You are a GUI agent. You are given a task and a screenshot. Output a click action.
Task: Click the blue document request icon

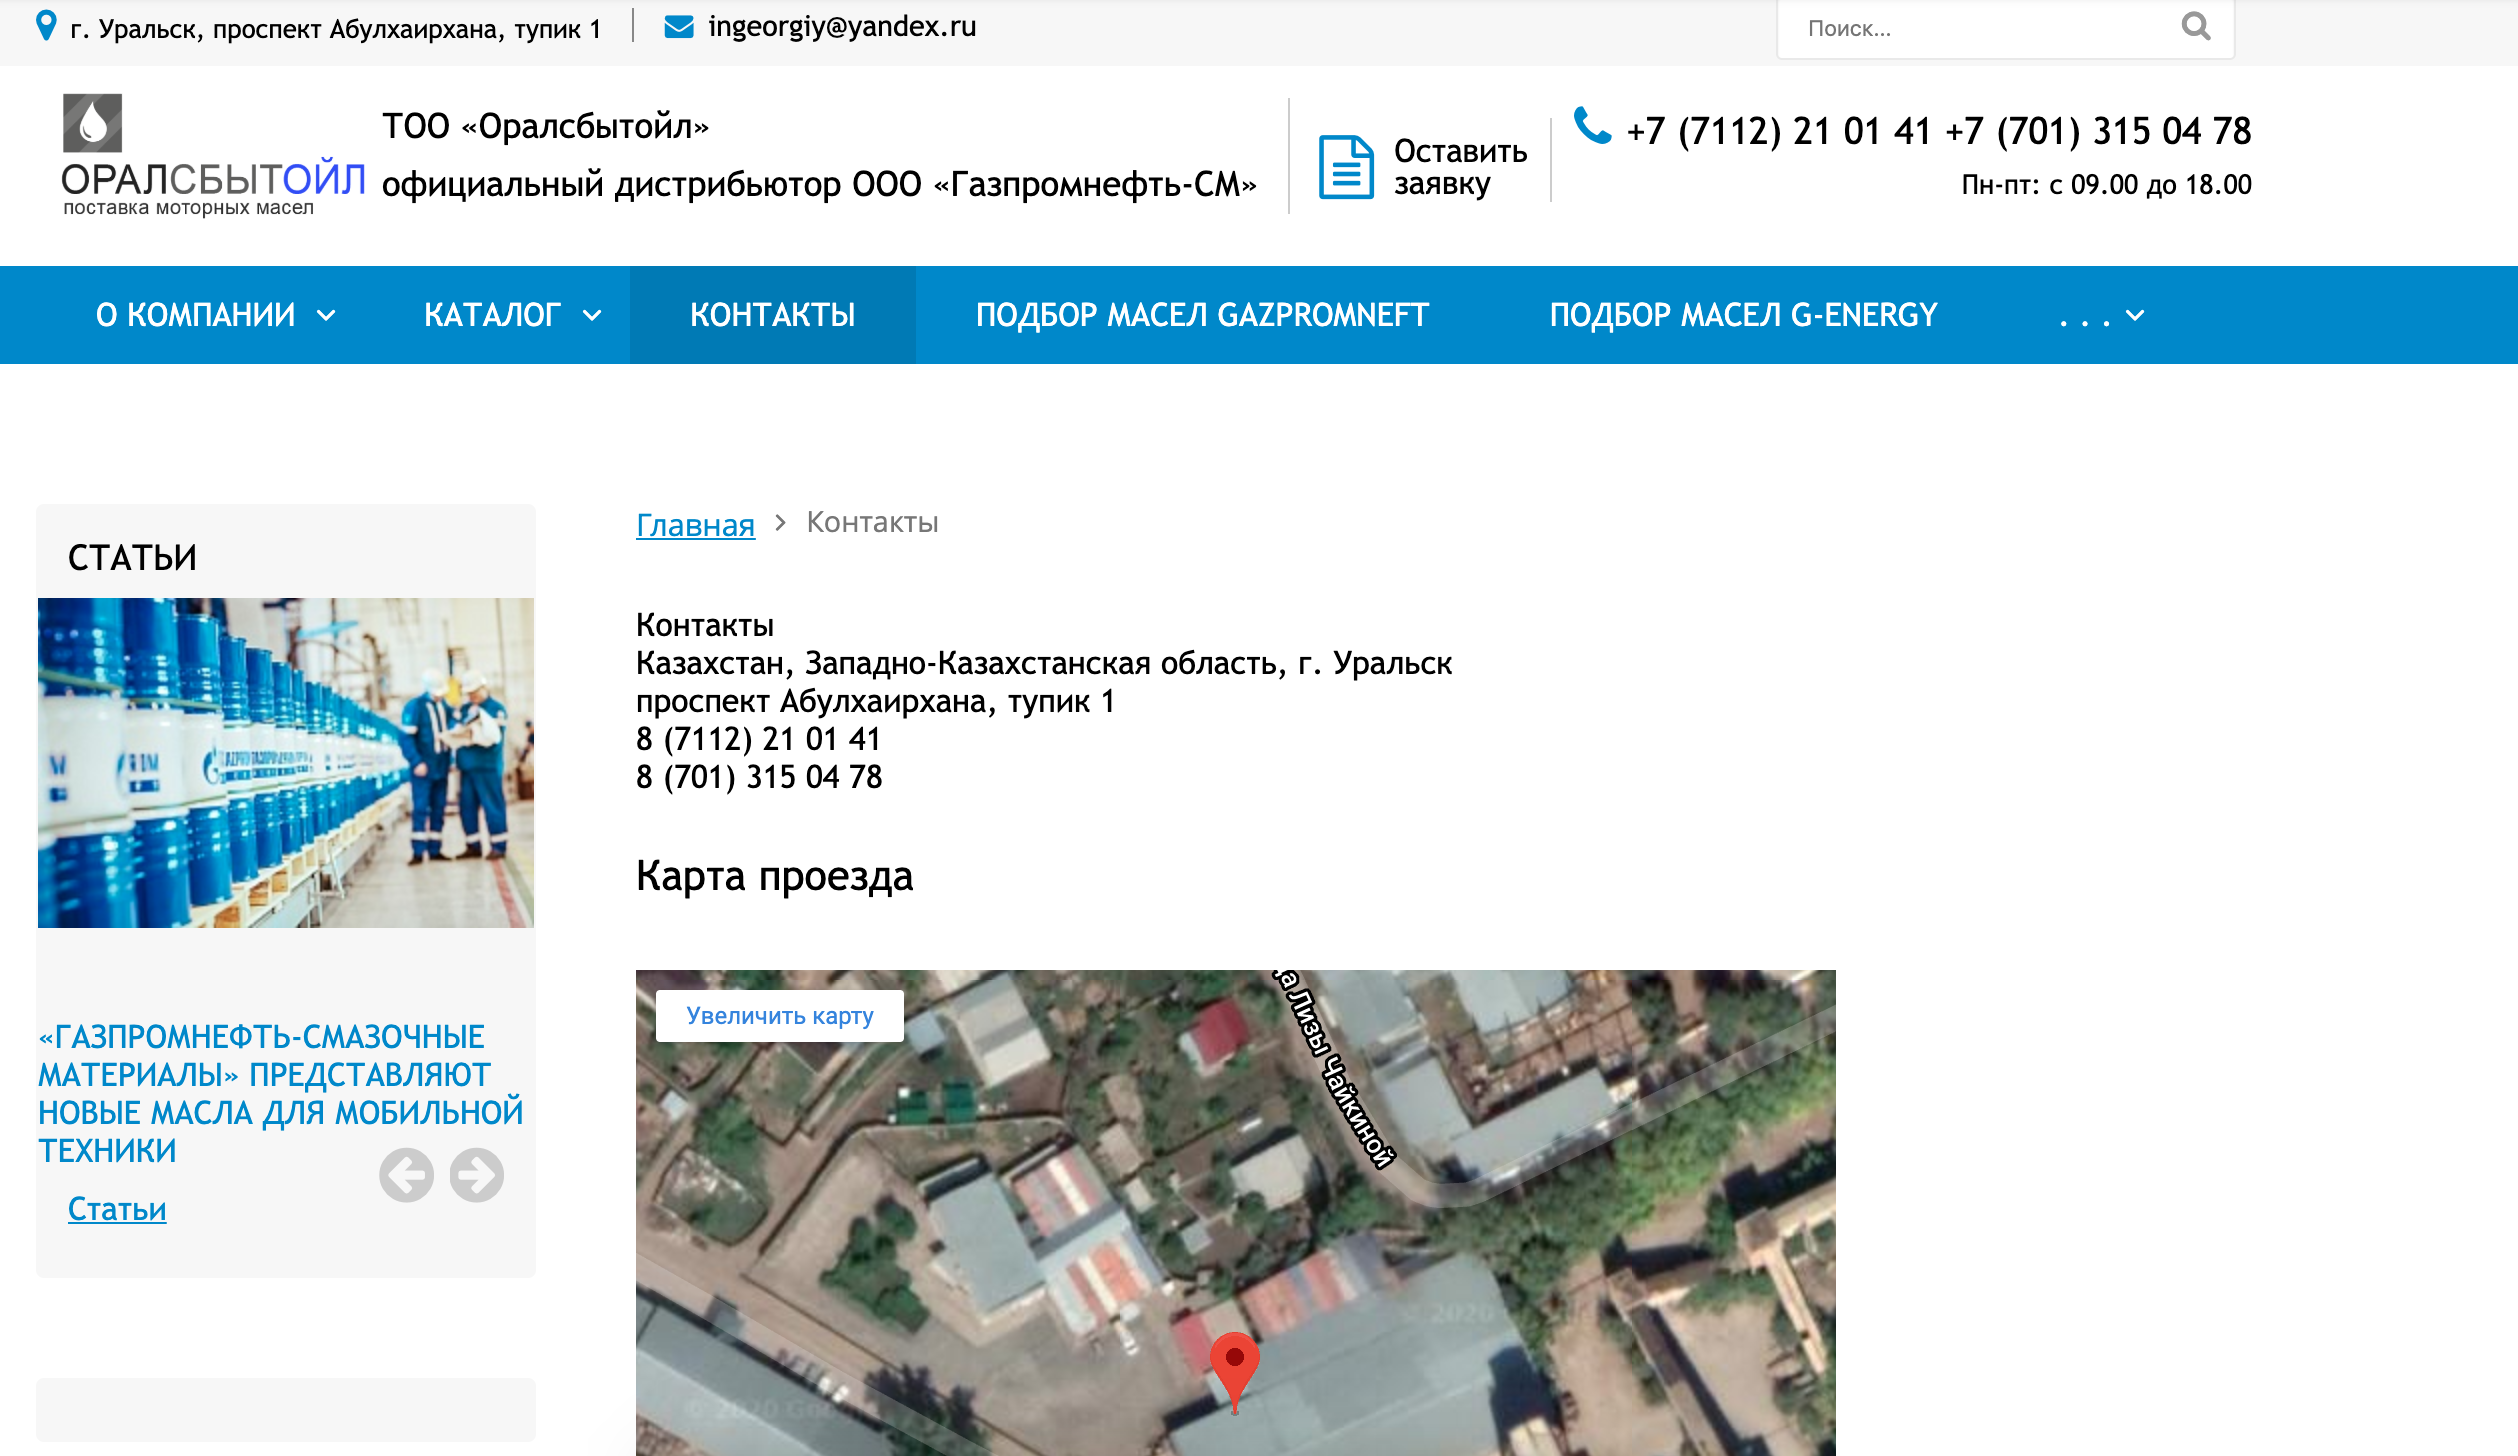pos(1346,167)
